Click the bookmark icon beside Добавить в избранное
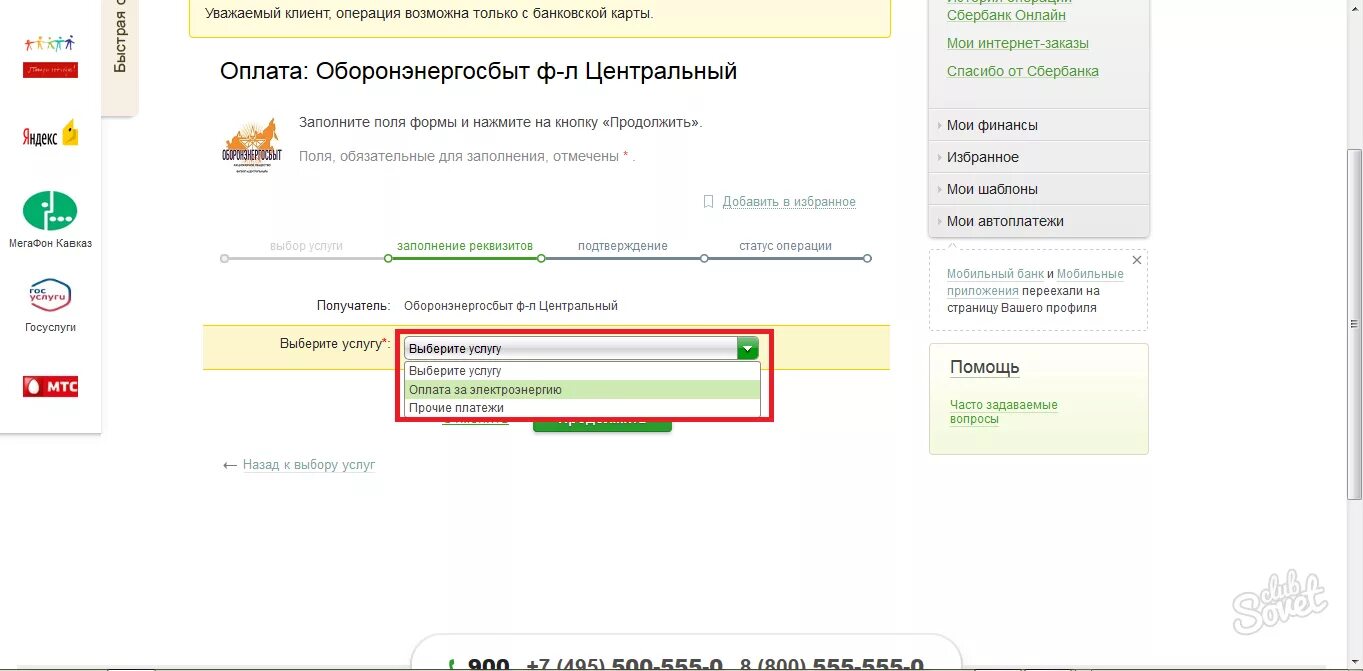The height and width of the screenshot is (671, 1363). click(x=708, y=201)
